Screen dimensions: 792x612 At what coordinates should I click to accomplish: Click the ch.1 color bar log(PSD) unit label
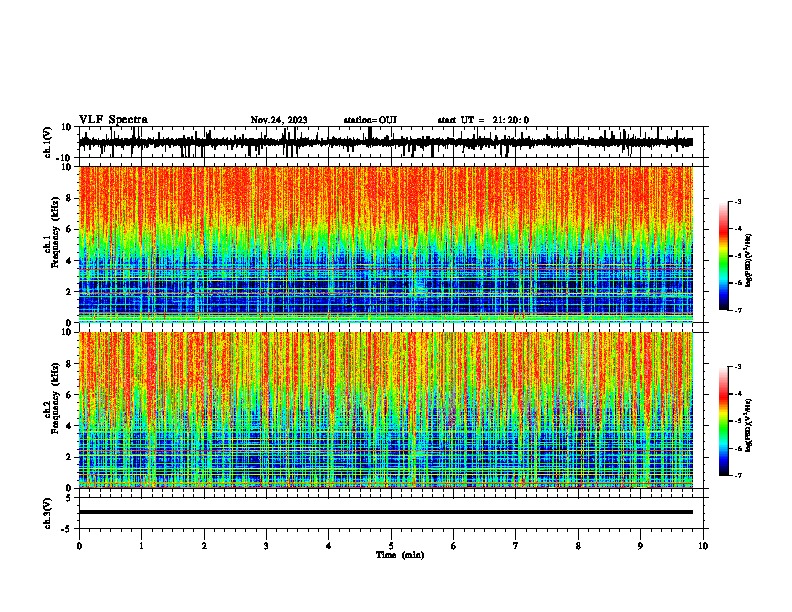tap(749, 260)
